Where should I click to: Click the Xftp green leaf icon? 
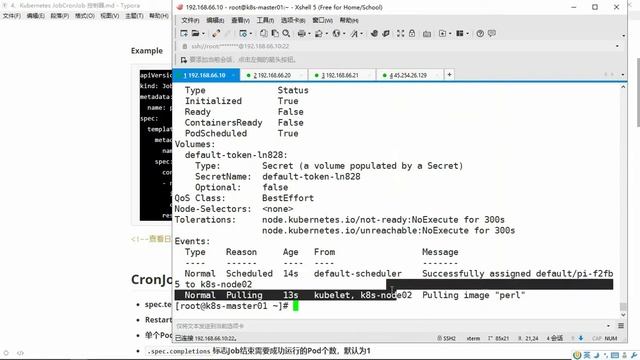374,33
